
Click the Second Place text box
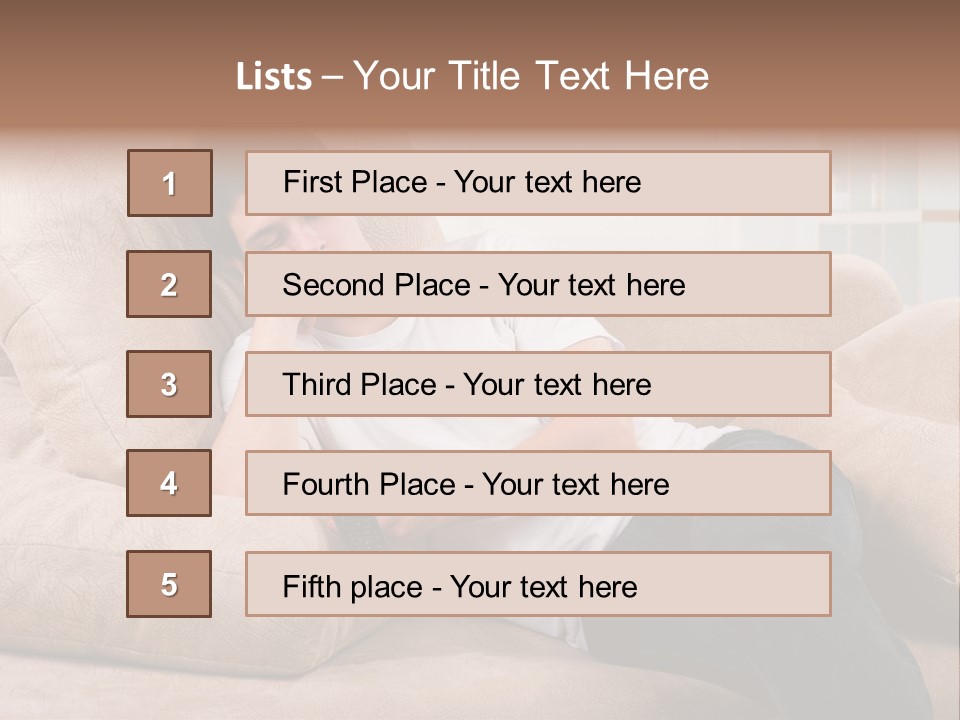click(x=538, y=284)
